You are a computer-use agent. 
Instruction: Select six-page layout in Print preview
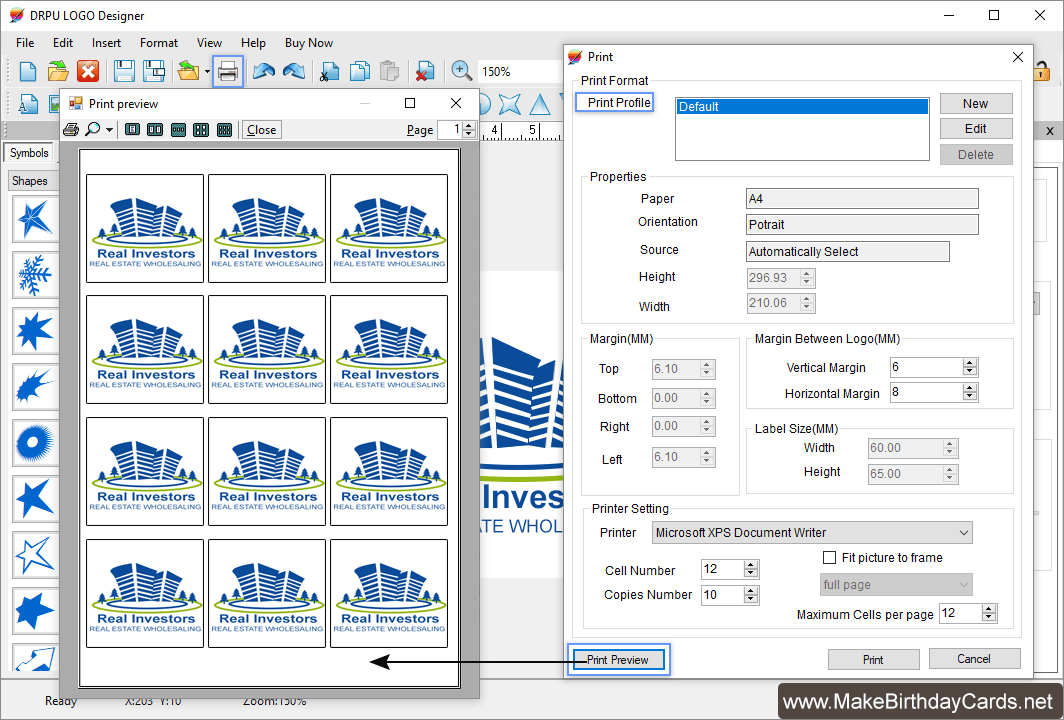(225, 129)
